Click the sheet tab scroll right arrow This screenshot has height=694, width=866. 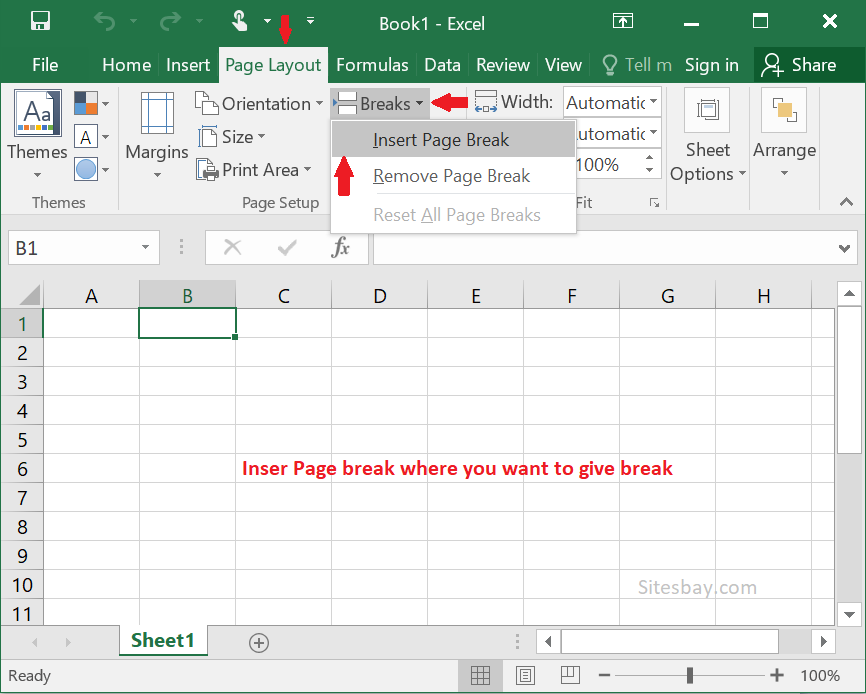(x=68, y=642)
